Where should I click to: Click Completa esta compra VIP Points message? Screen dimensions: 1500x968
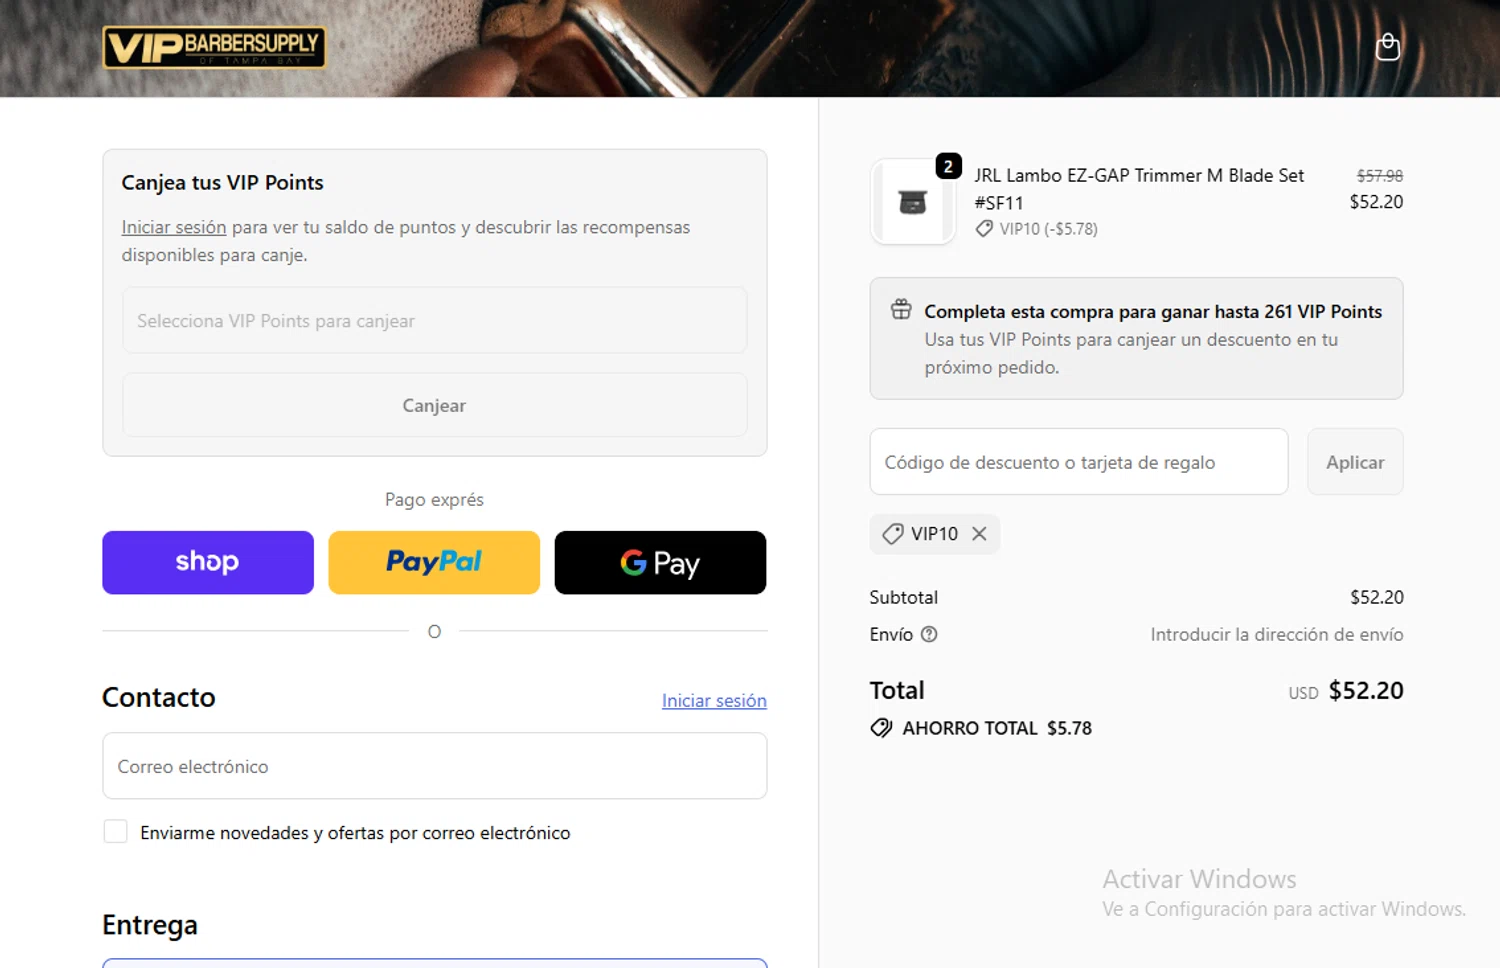coord(1153,312)
